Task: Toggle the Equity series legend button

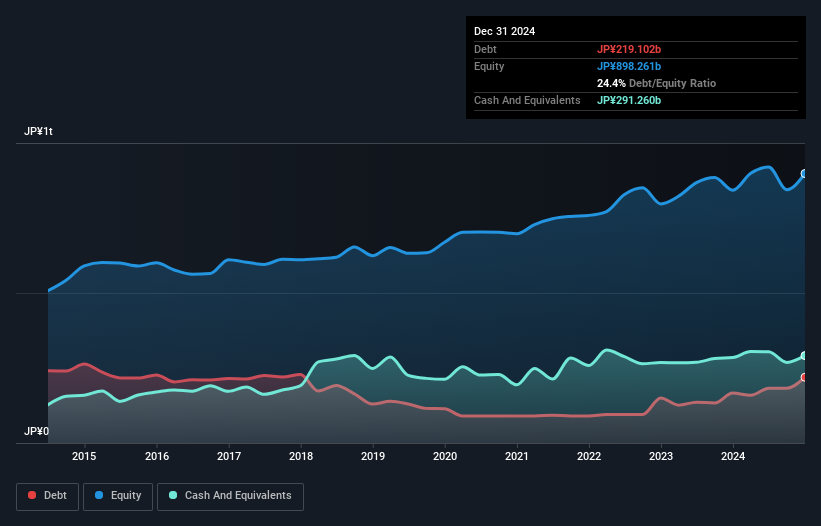Action: click(118, 496)
